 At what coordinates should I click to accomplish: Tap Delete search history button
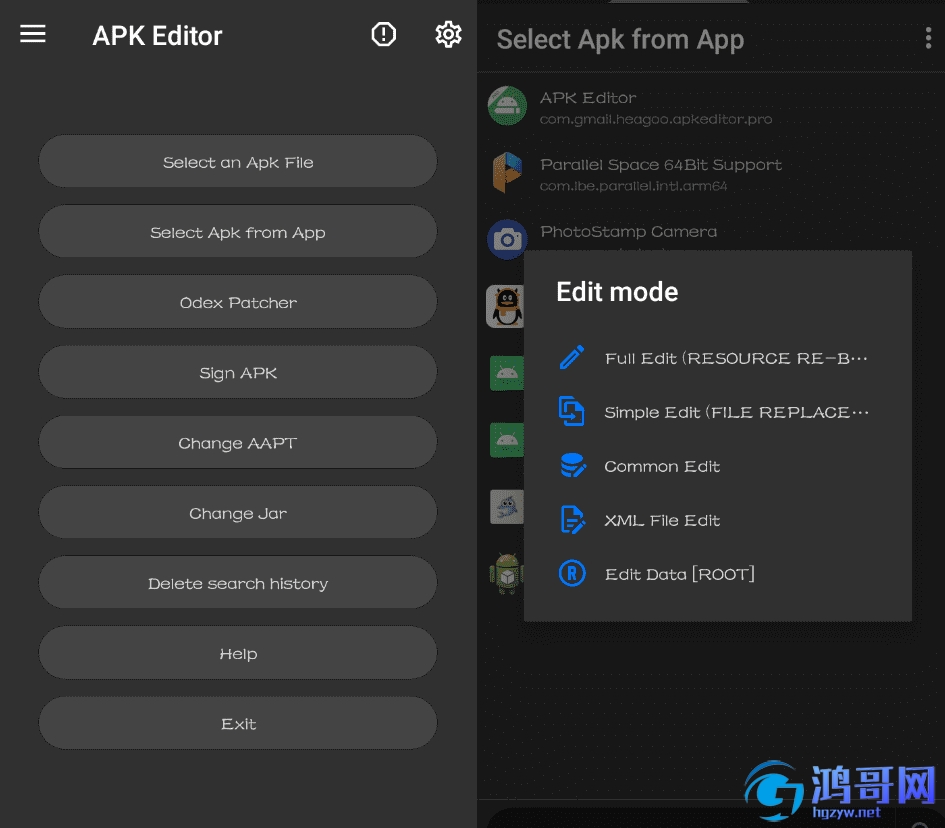coord(238,583)
